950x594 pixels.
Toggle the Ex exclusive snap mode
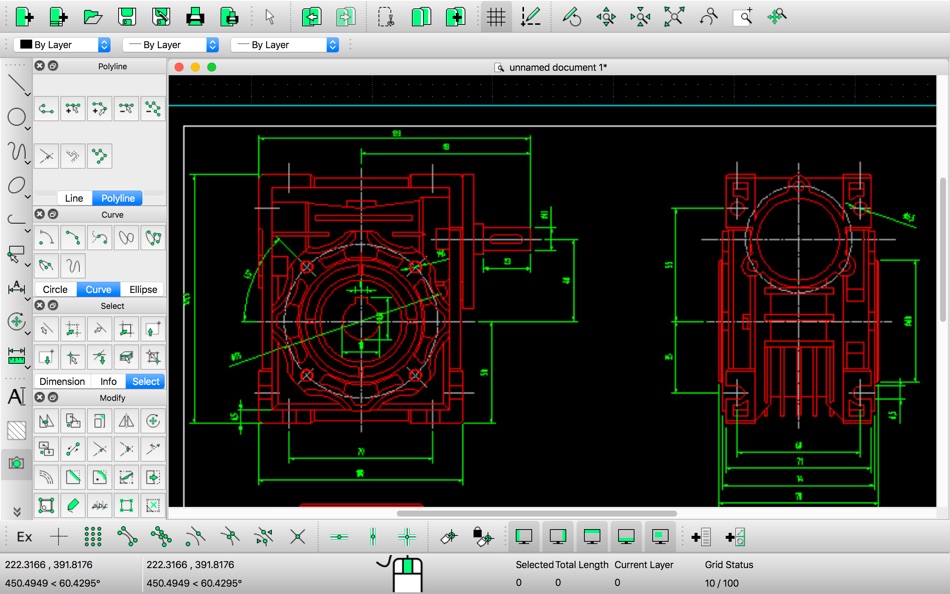pyautogui.click(x=25, y=537)
